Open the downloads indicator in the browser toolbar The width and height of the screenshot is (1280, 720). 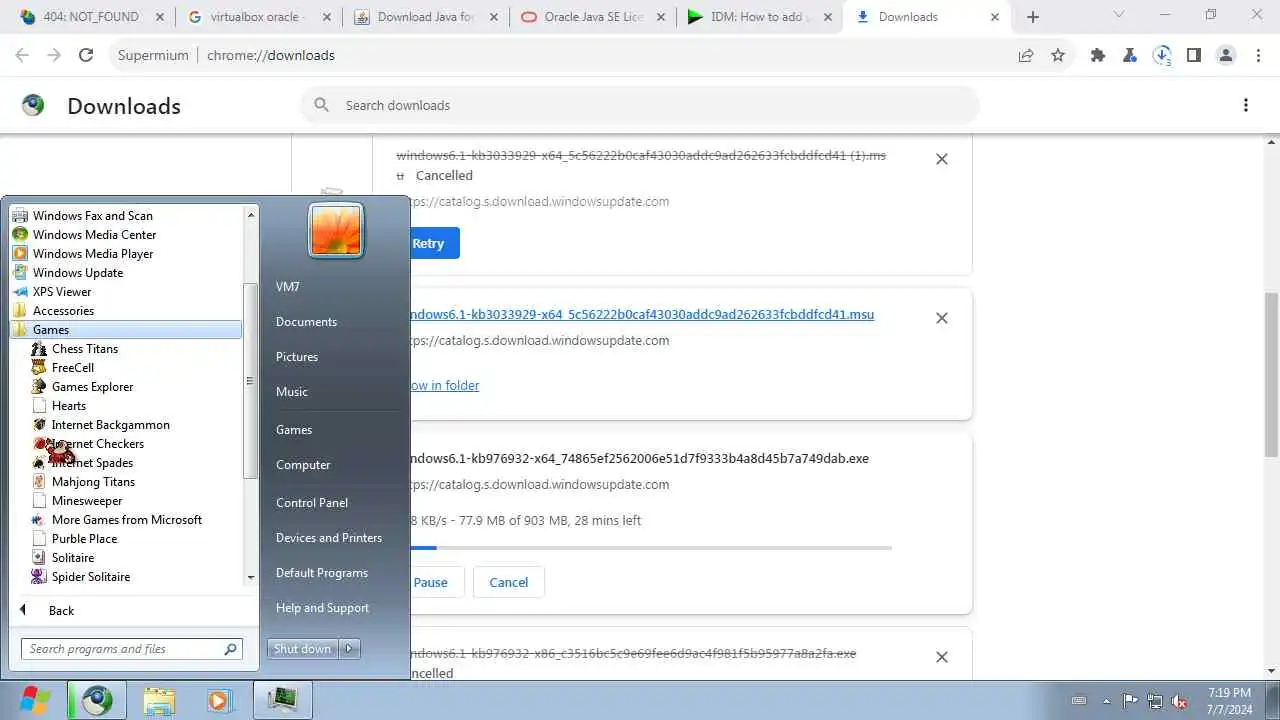[1162, 55]
